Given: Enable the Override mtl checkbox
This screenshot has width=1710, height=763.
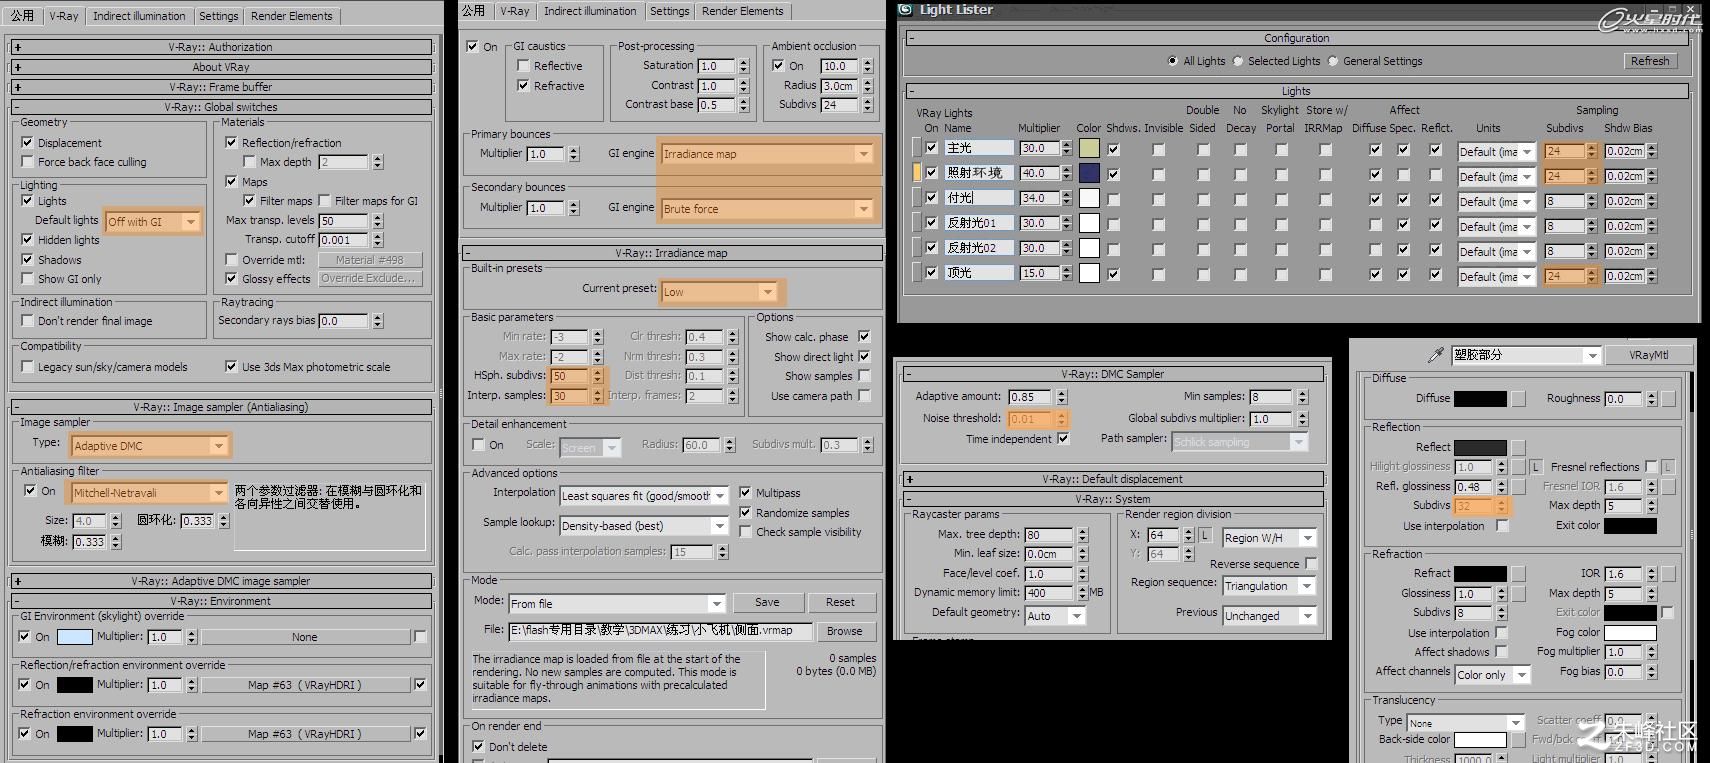Looking at the screenshot, I should point(231,260).
